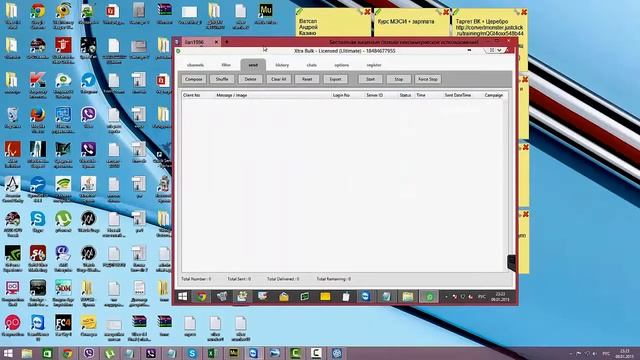Click Excel icon on host taskbar
640x360 pixels.
tap(212, 353)
